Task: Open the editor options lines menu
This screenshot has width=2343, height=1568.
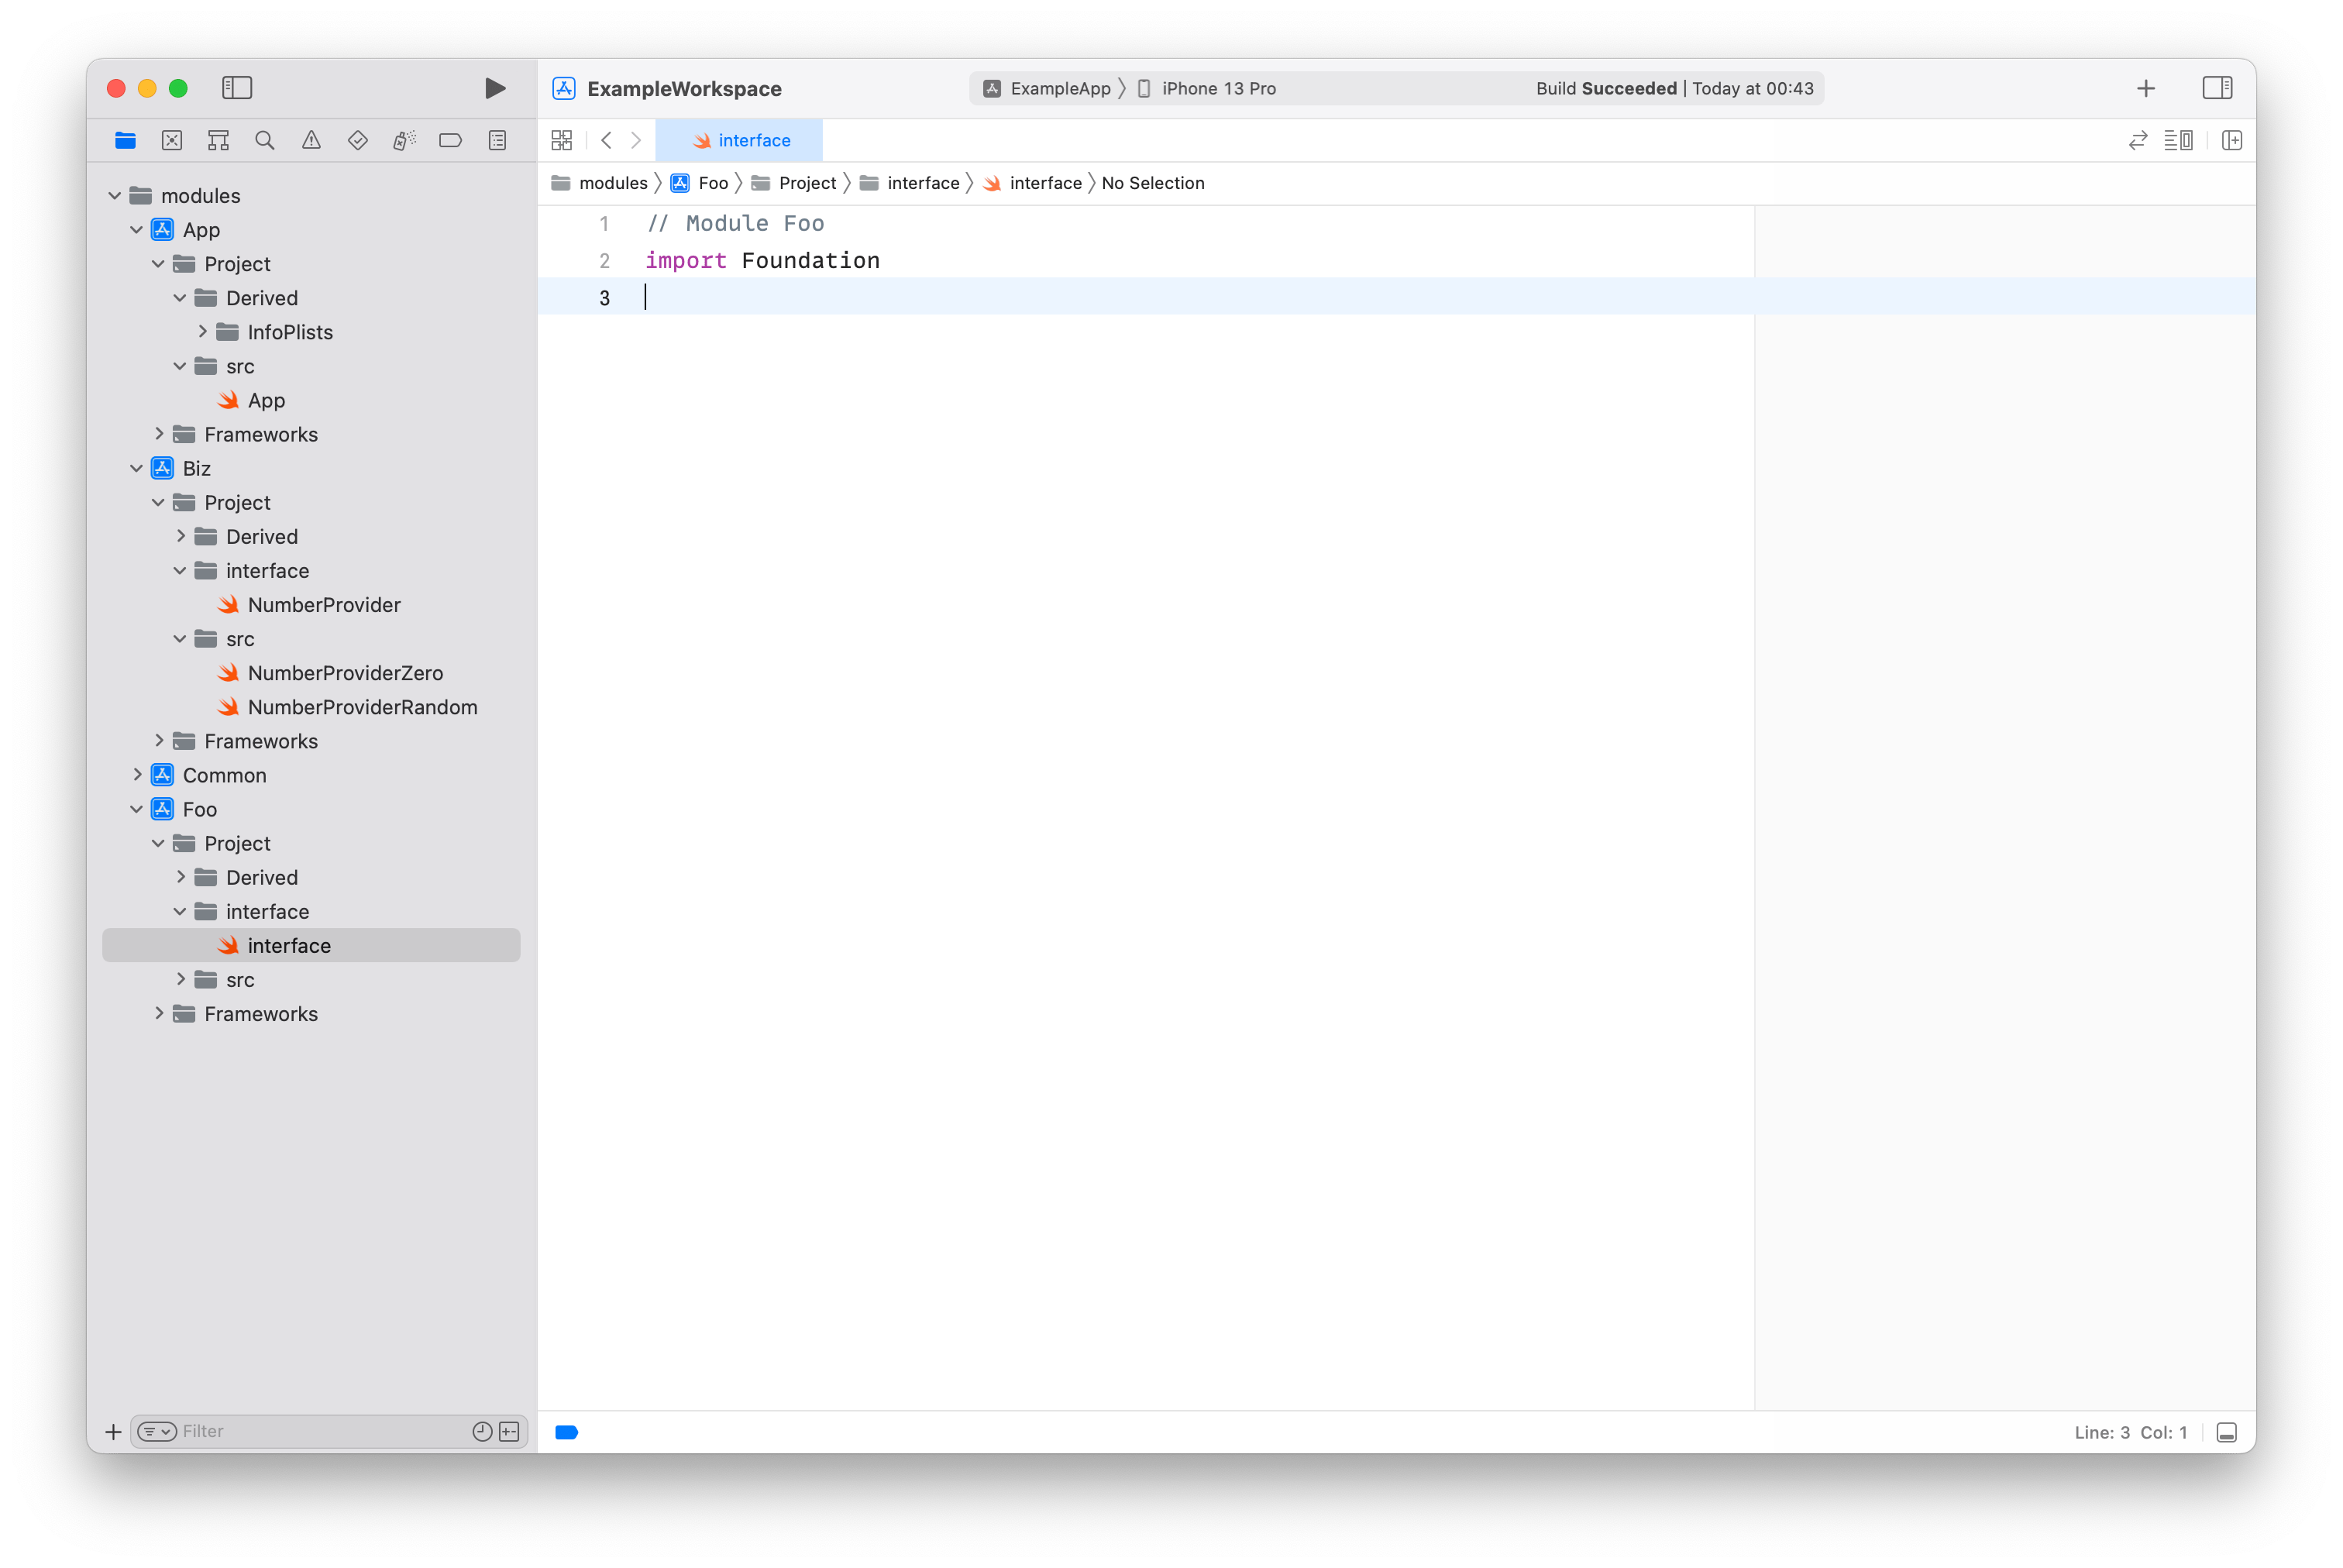Action: coord(2178,140)
